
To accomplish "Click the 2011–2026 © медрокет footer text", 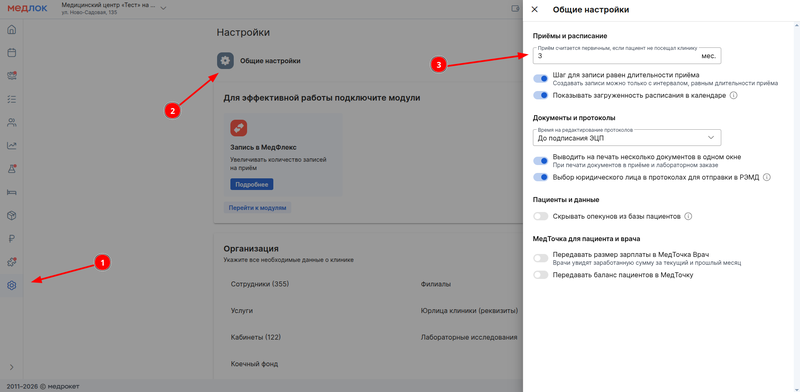I will tap(43, 386).
